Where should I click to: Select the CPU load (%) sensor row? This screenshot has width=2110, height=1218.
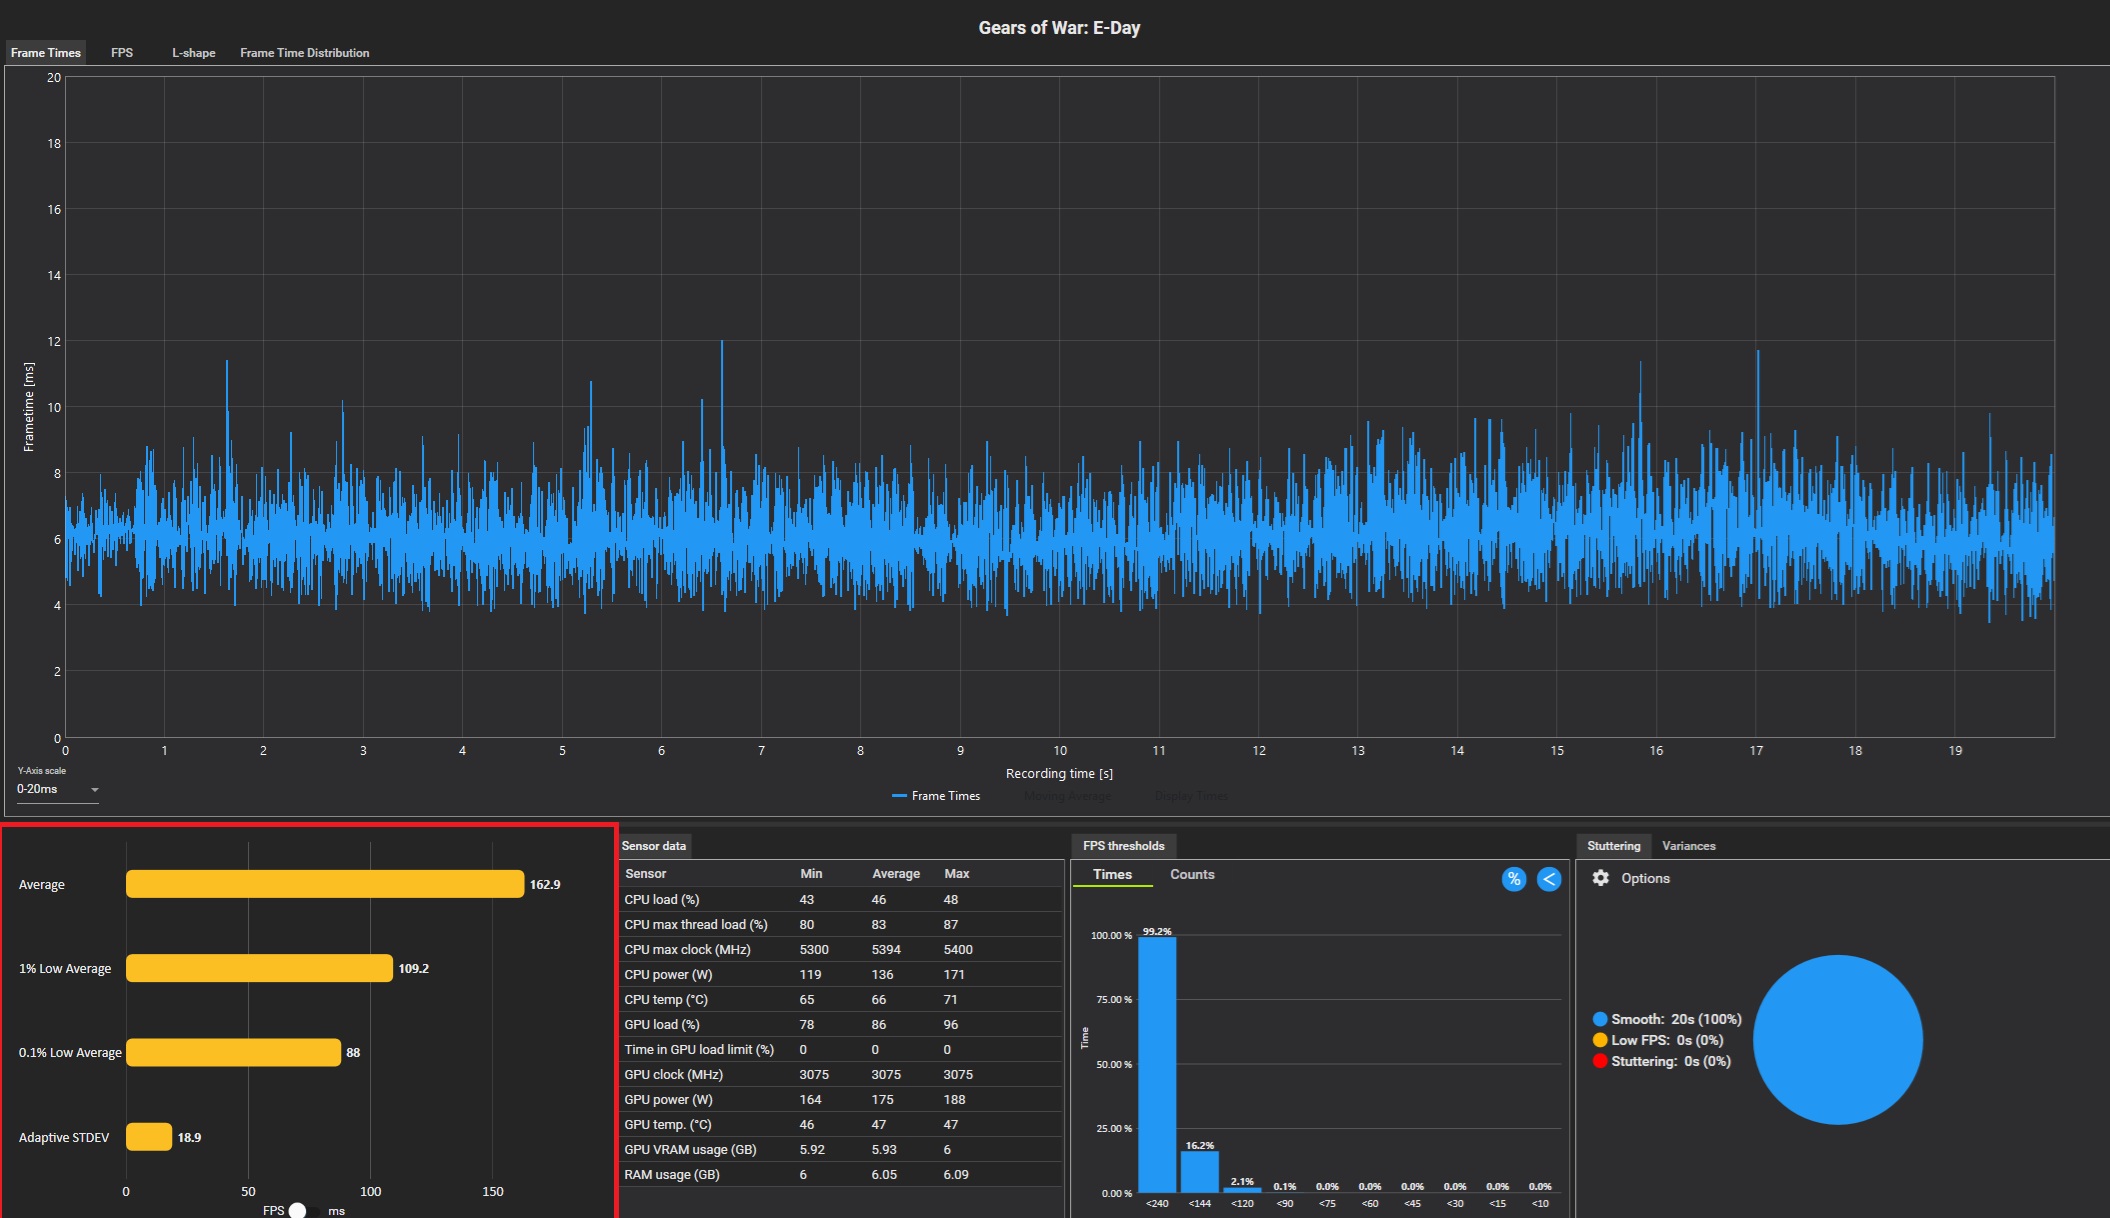pyautogui.click(x=840, y=899)
